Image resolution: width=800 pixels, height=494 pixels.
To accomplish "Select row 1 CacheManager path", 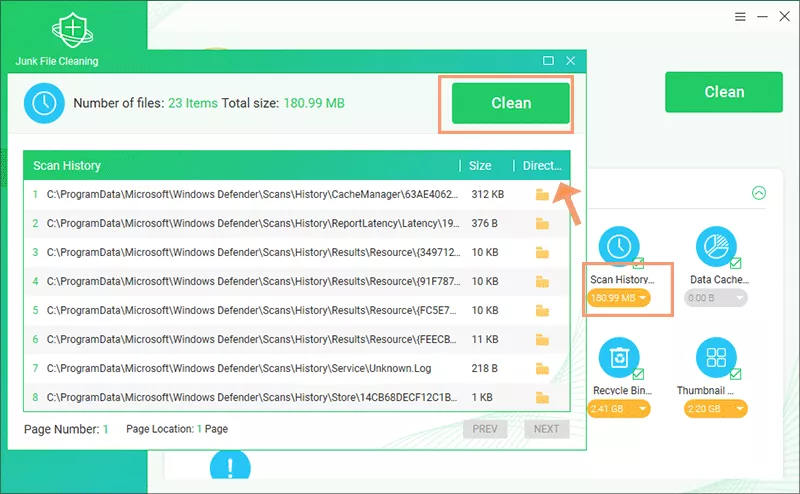I will click(253, 194).
